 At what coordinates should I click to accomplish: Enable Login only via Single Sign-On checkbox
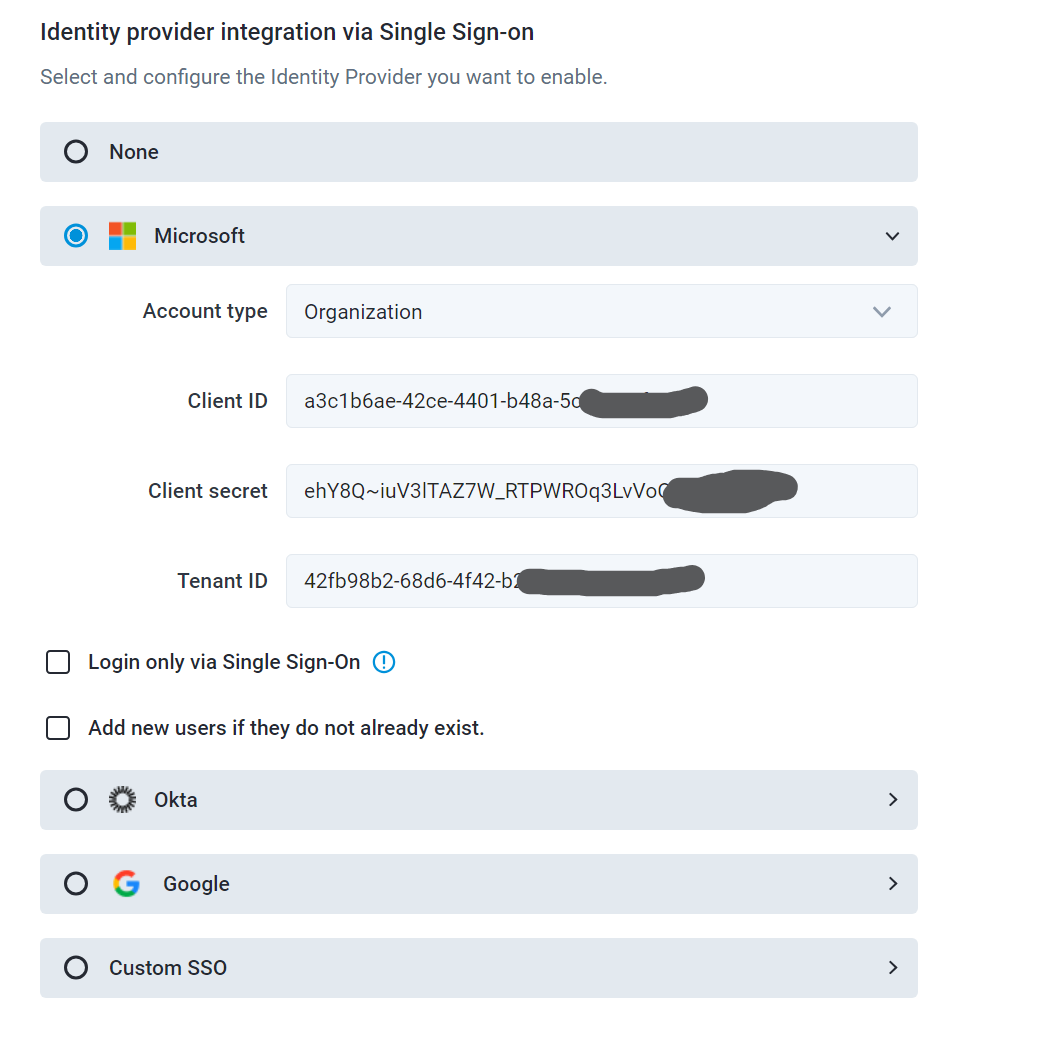(x=58, y=662)
